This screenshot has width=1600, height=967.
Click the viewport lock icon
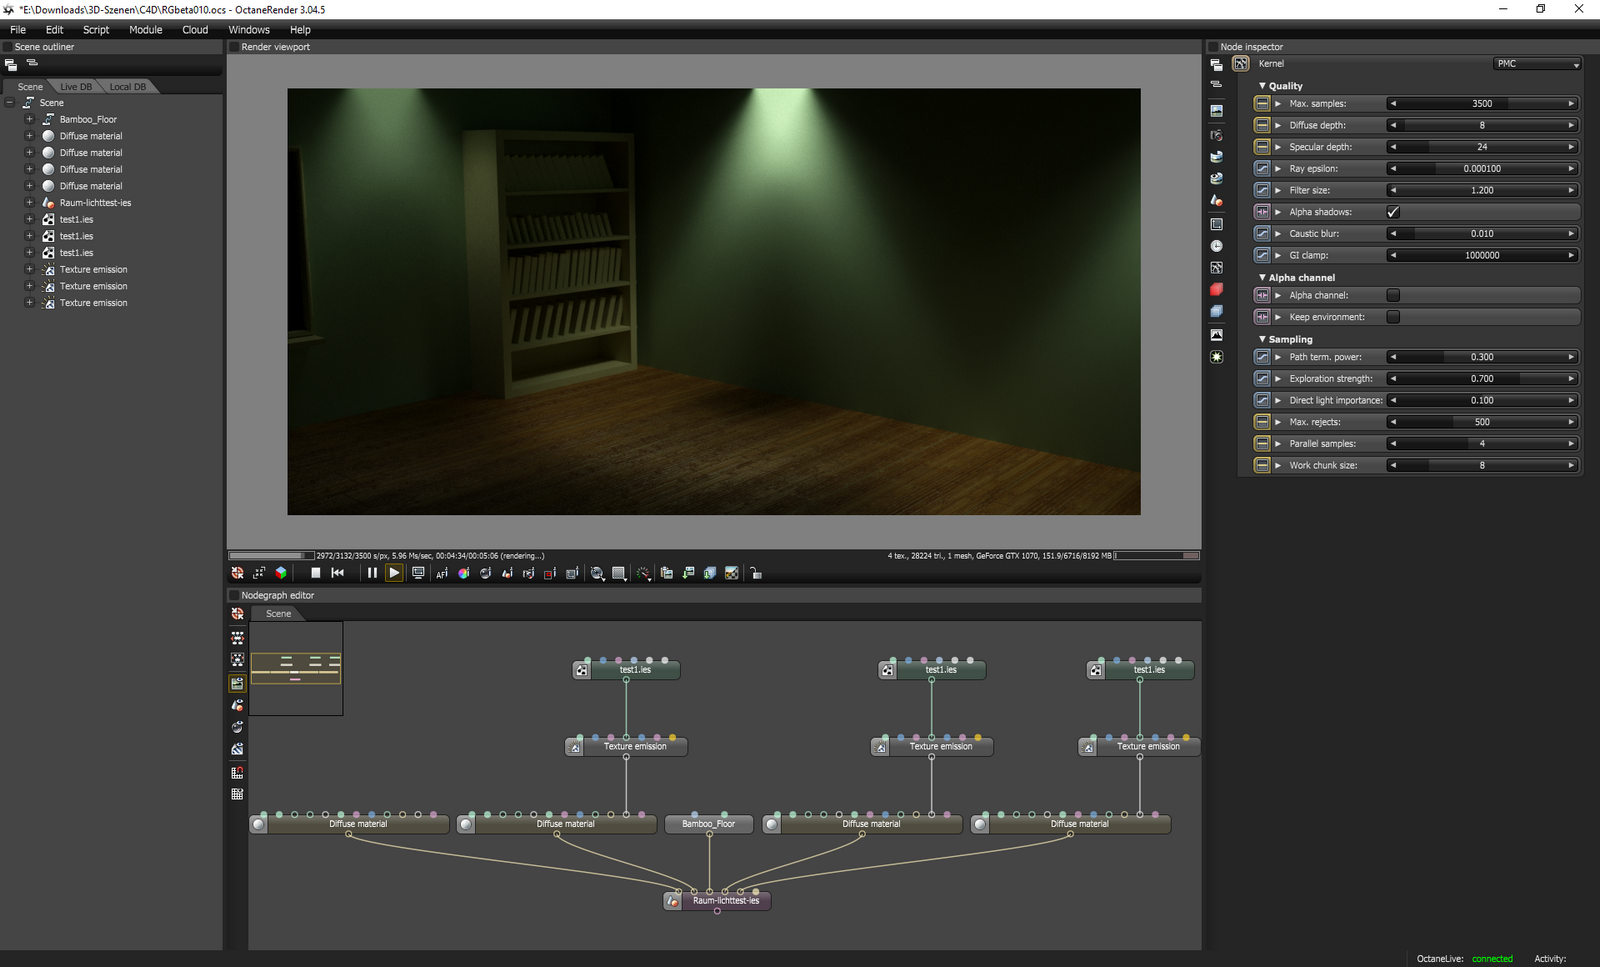[x=756, y=573]
